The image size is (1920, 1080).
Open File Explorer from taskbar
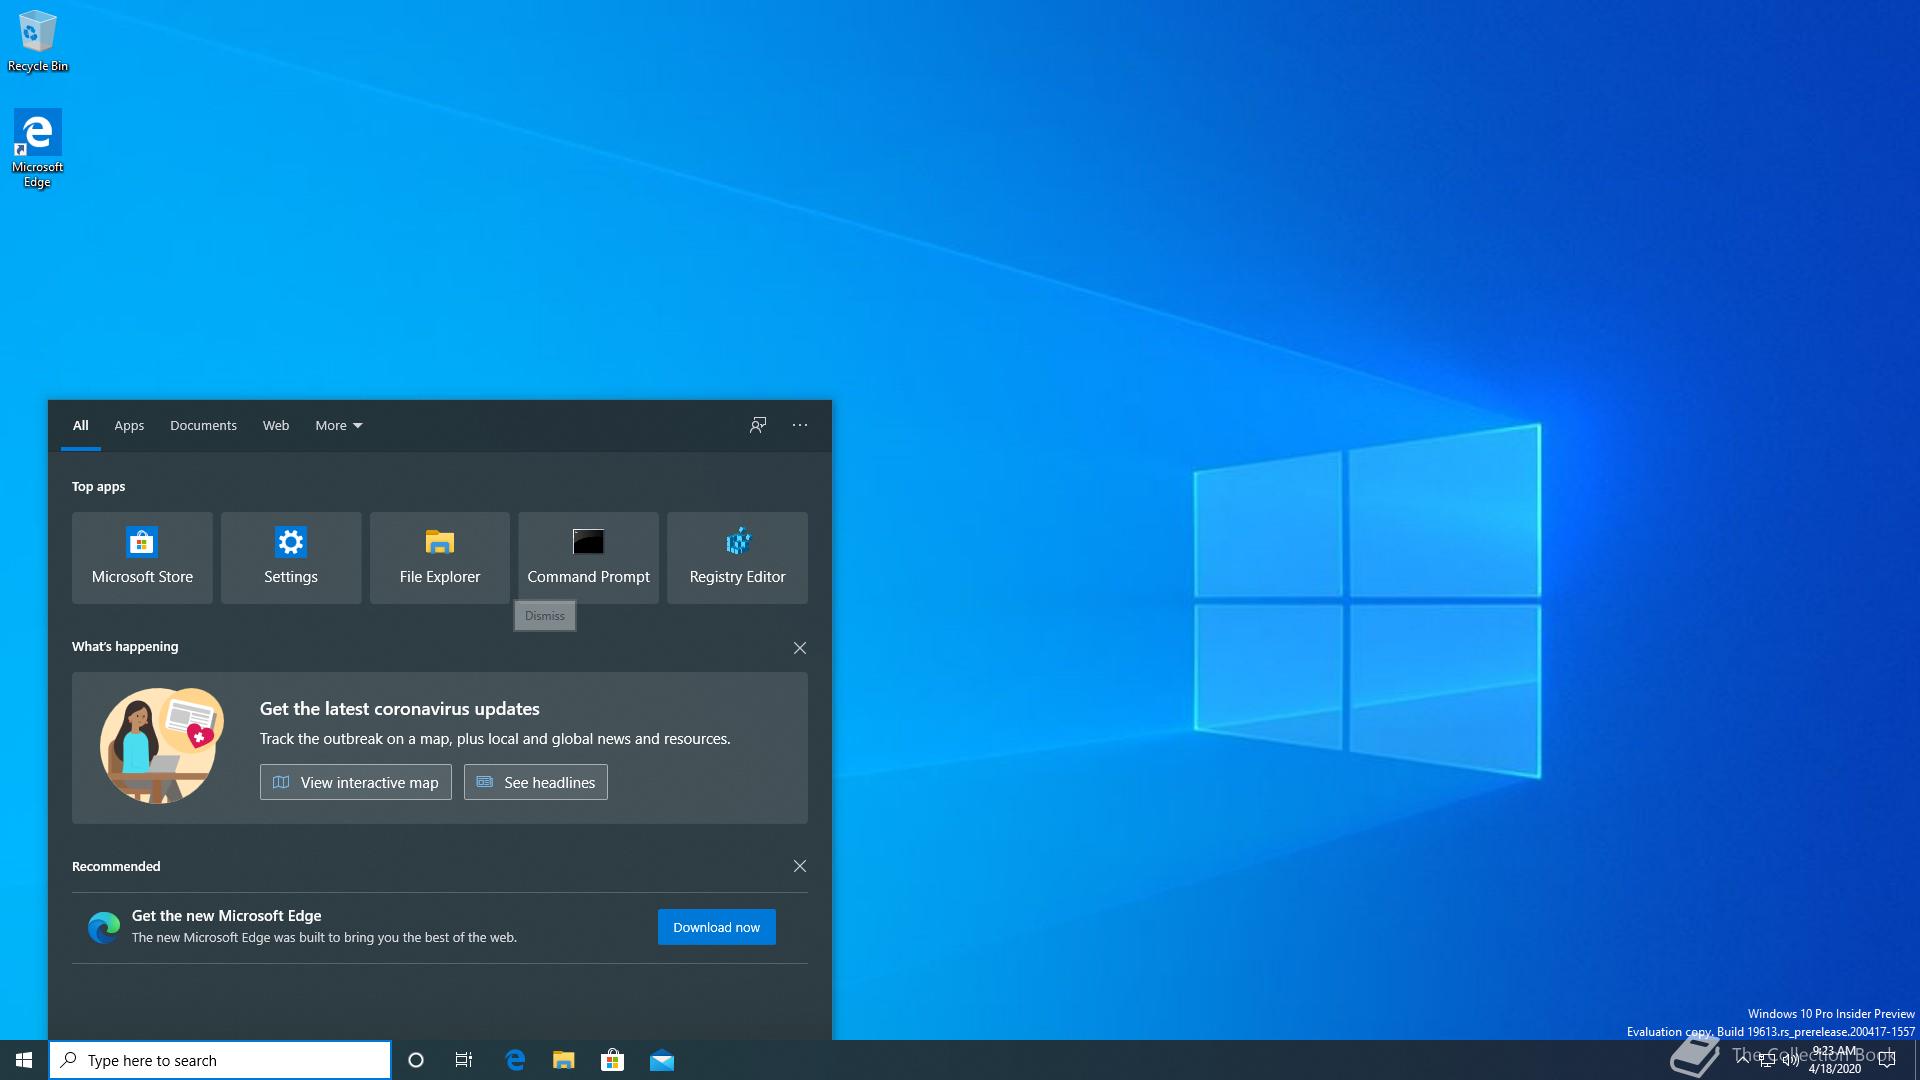tap(564, 1060)
